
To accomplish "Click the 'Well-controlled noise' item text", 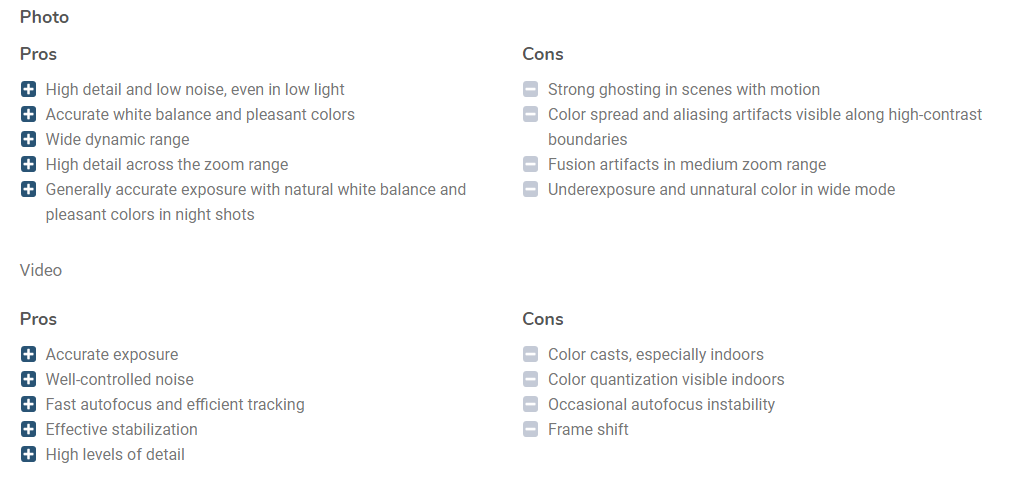I will (x=119, y=379).
